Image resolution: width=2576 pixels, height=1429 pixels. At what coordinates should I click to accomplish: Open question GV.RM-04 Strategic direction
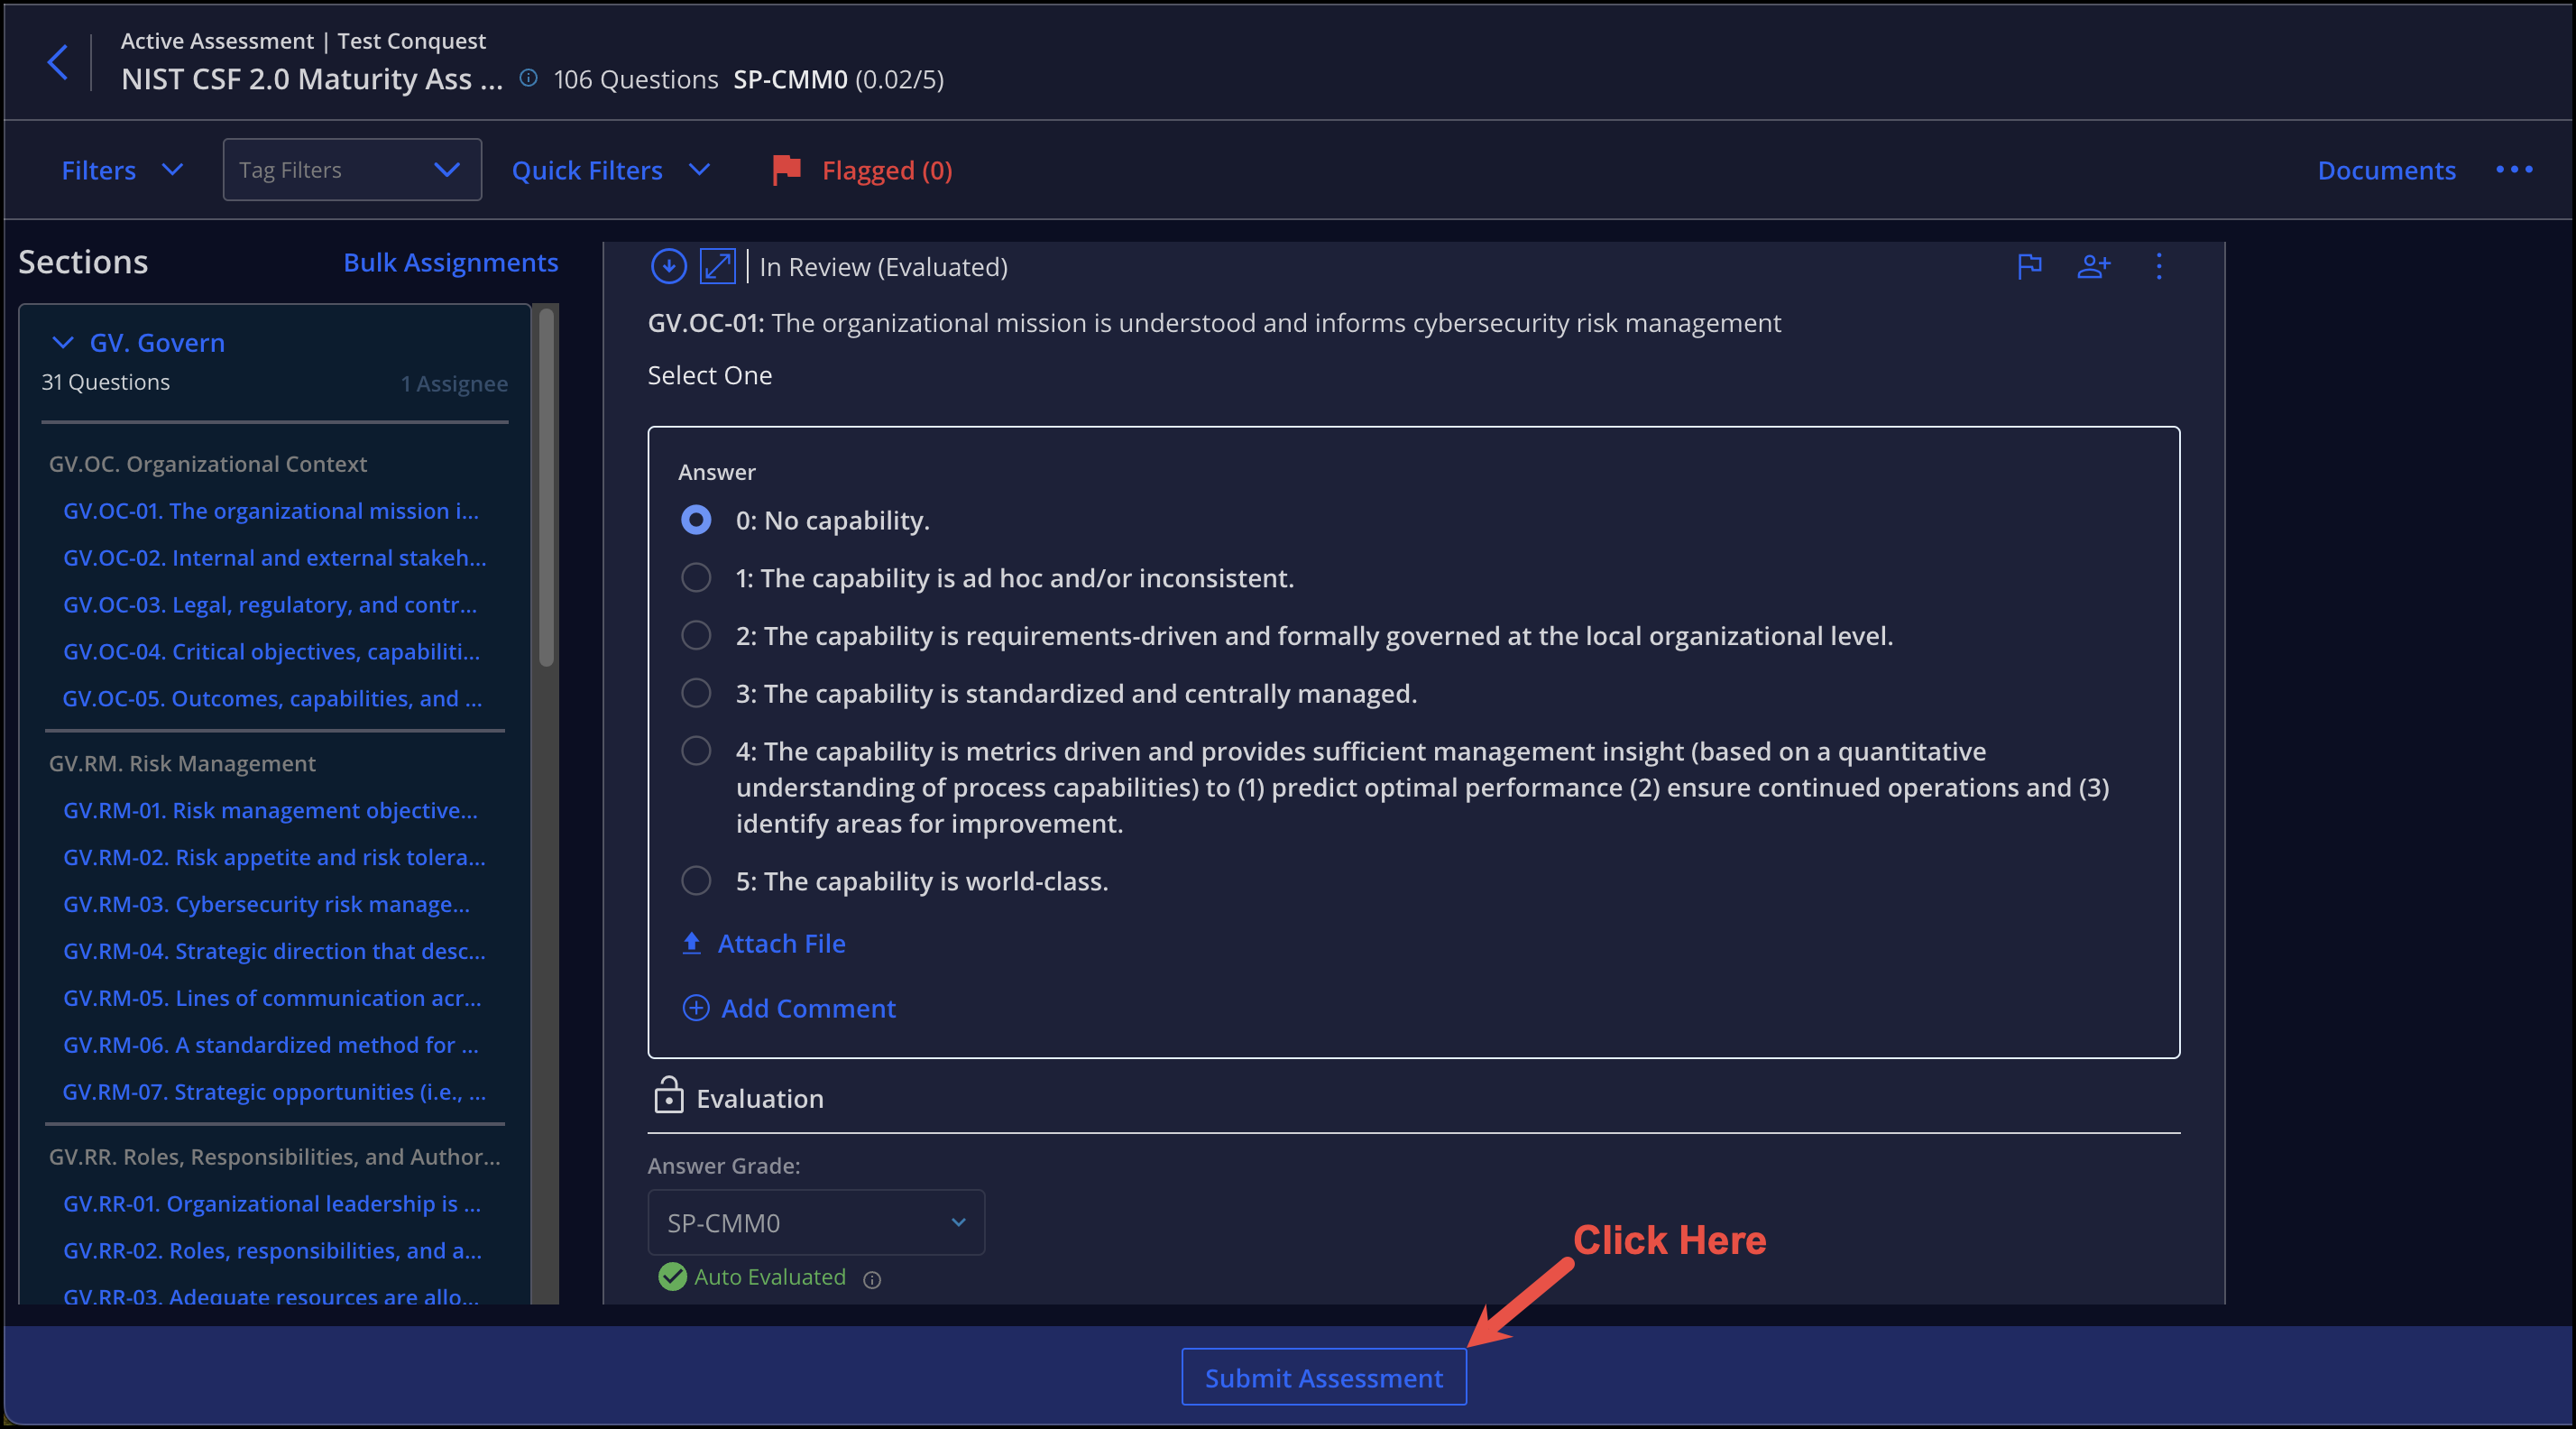tap(274, 951)
